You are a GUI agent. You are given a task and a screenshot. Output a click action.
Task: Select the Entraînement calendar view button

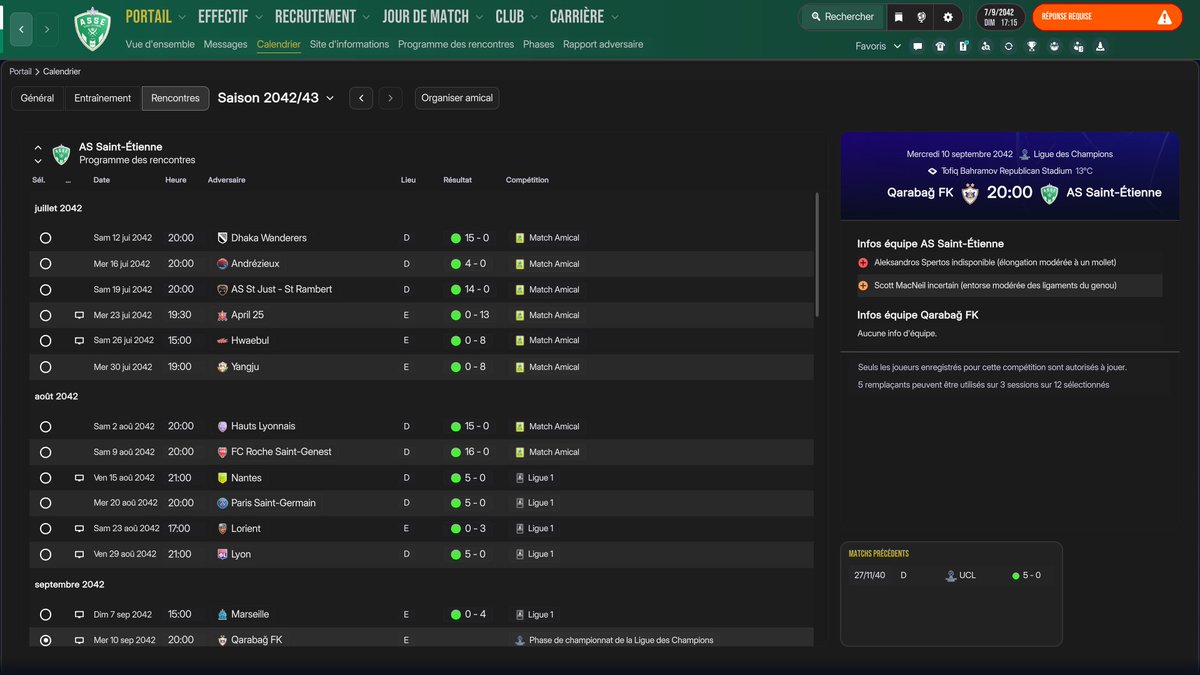(x=103, y=98)
